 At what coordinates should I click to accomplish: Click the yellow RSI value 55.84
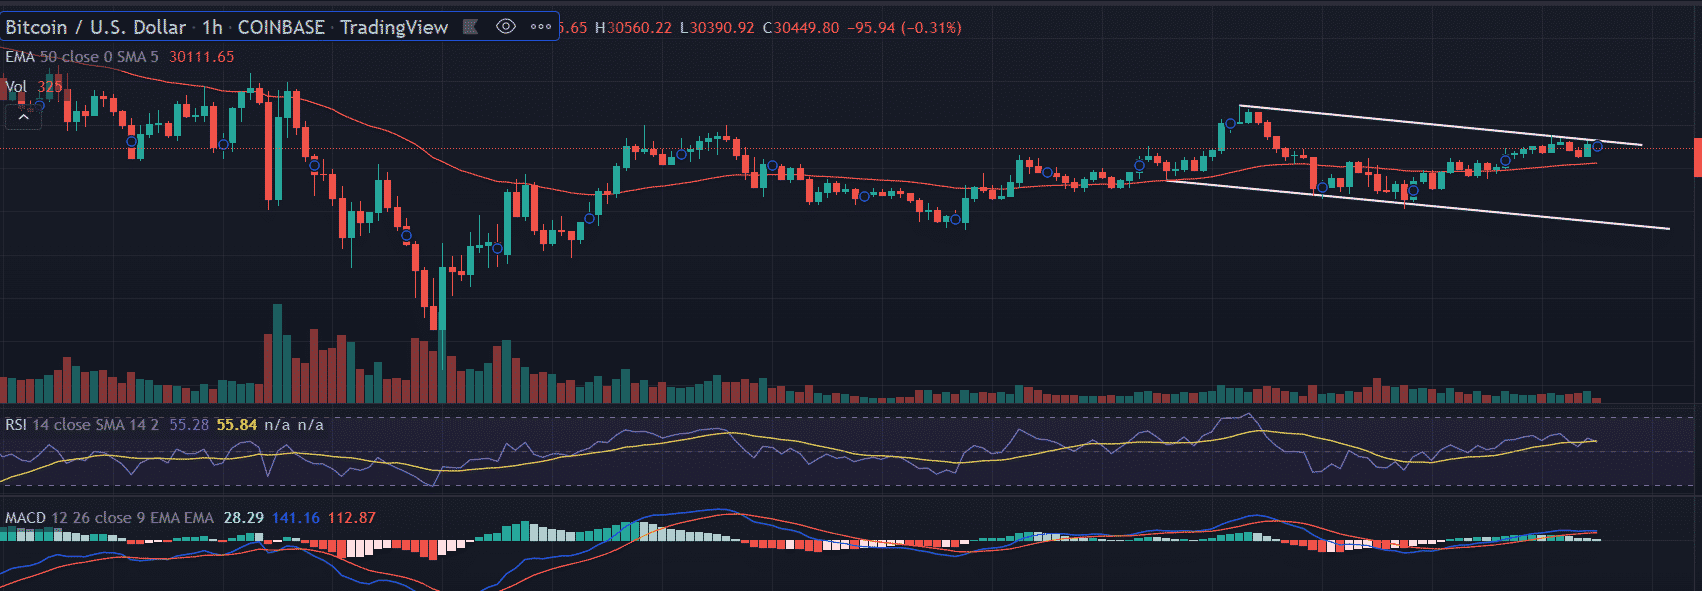click(x=237, y=425)
